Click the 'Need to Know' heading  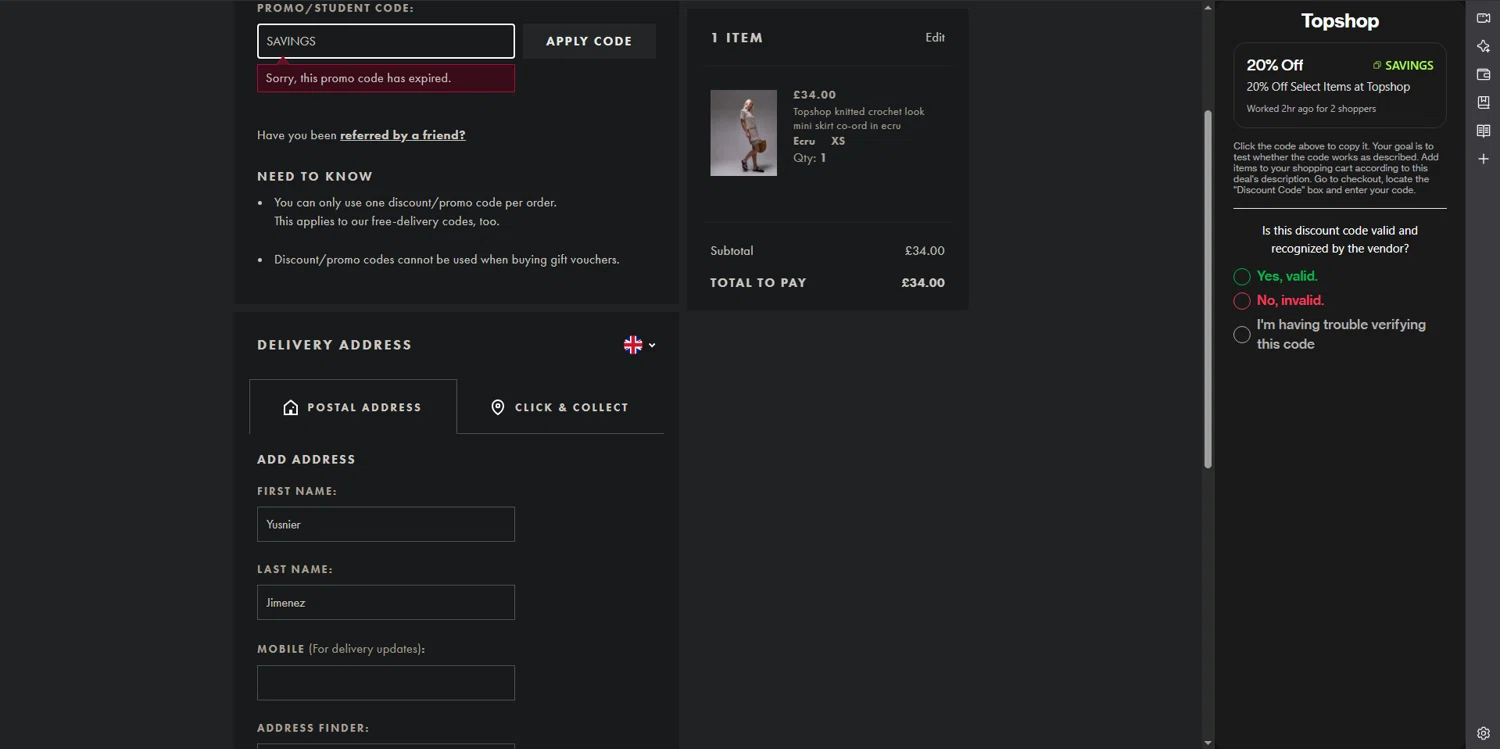(315, 176)
